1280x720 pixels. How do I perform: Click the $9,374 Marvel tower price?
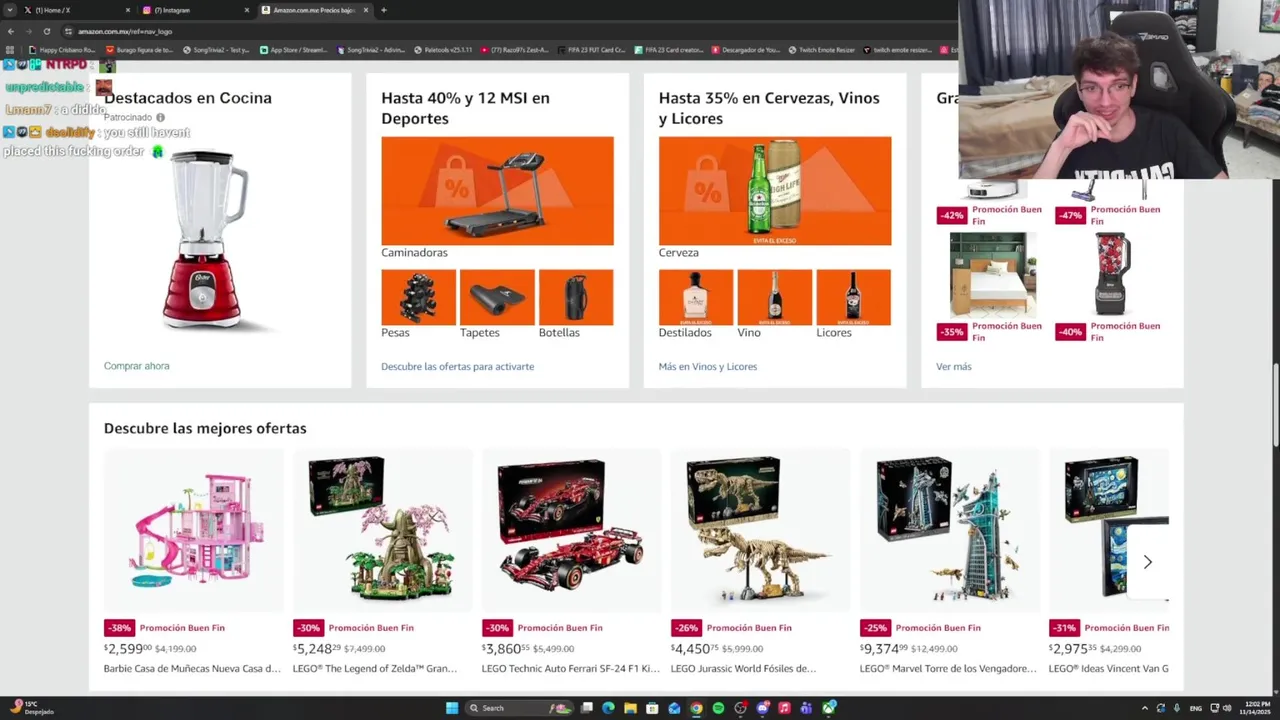pyautogui.click(x=883, y=648)
